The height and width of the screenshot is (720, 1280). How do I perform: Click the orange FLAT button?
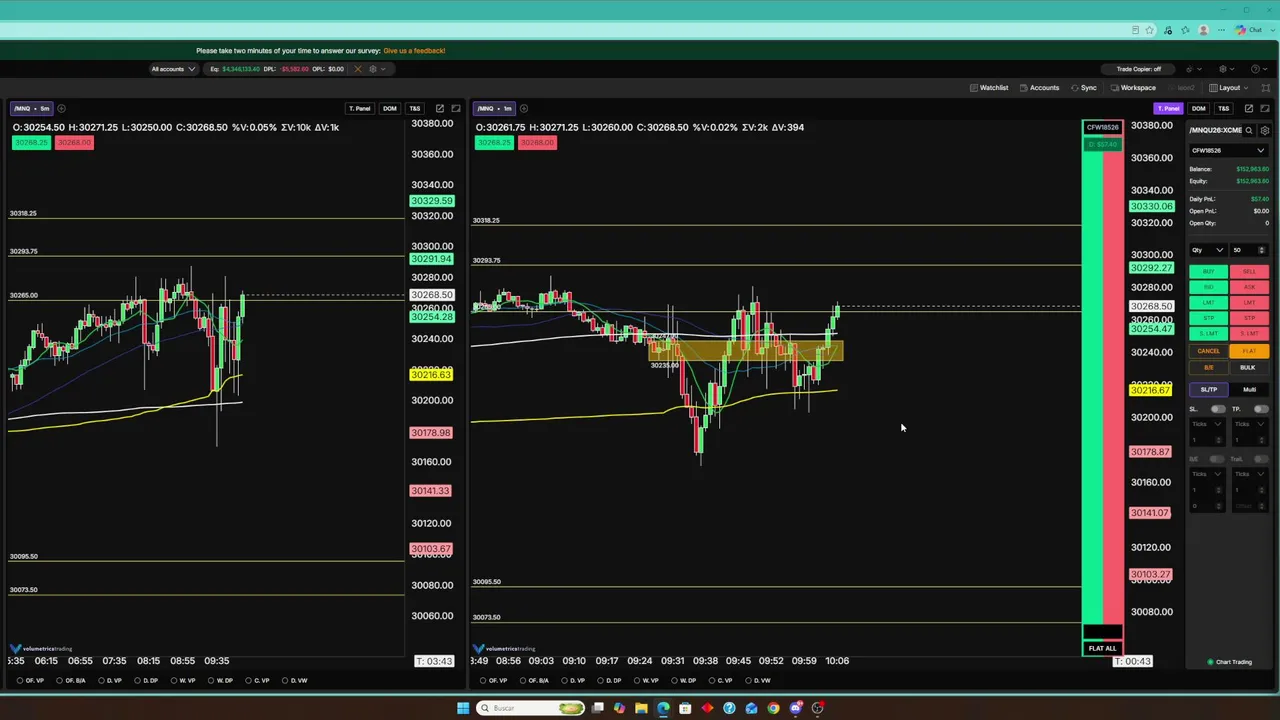[x=1249, y=351]
